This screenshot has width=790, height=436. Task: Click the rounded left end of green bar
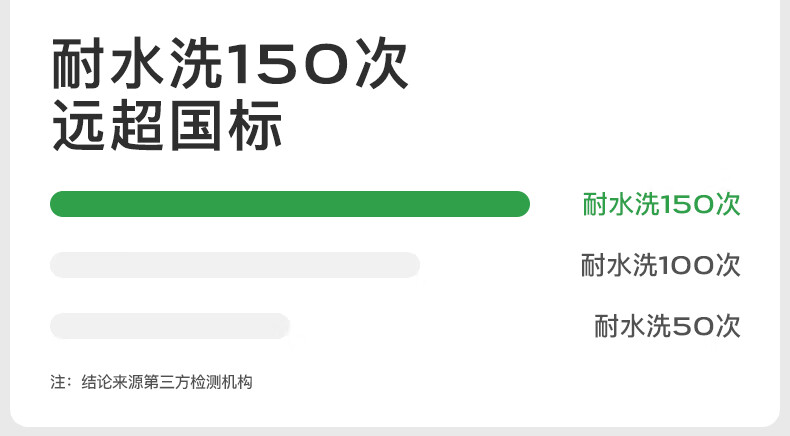pos(61,204)
